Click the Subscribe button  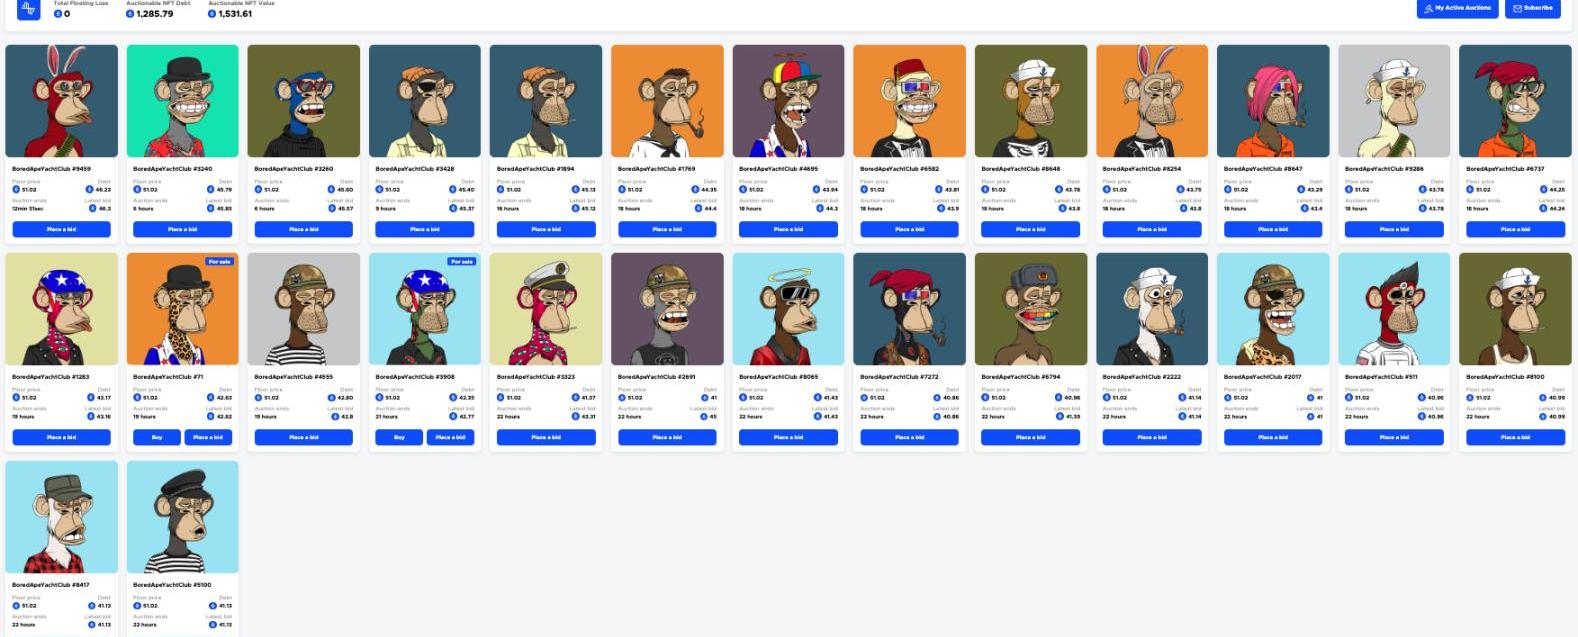tap(1533, 8)
